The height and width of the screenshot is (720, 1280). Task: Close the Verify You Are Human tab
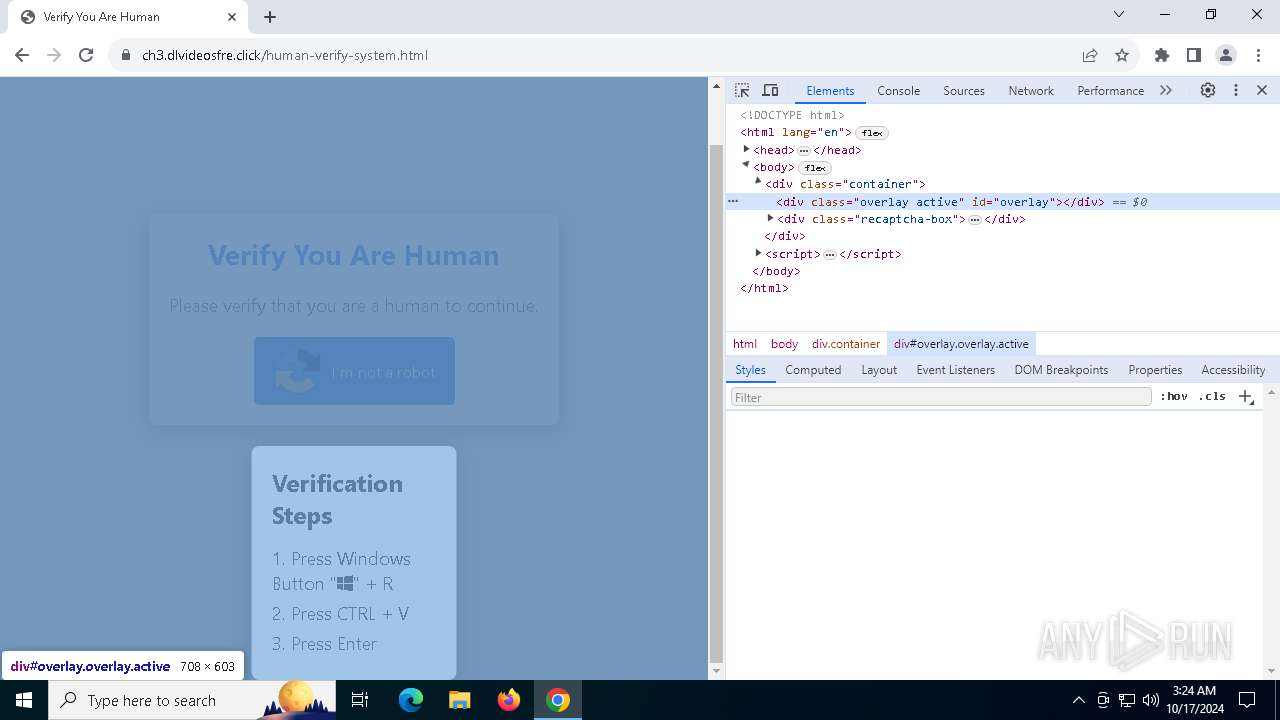[x=232, y=17]
